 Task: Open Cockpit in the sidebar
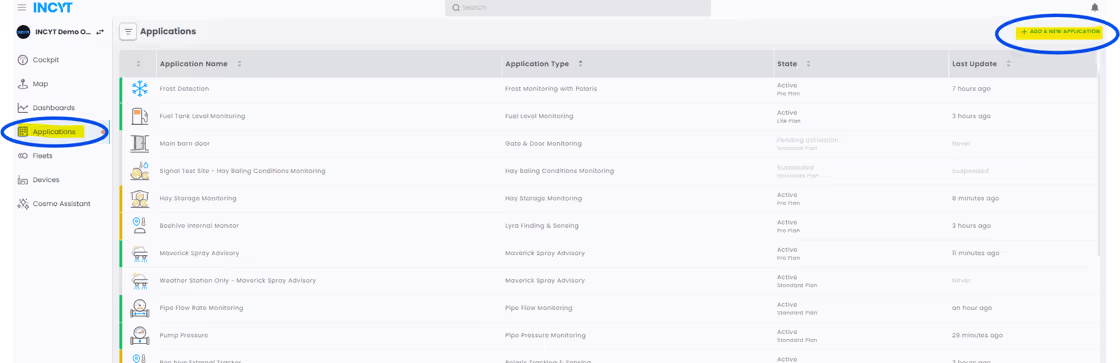click(46, 60)
